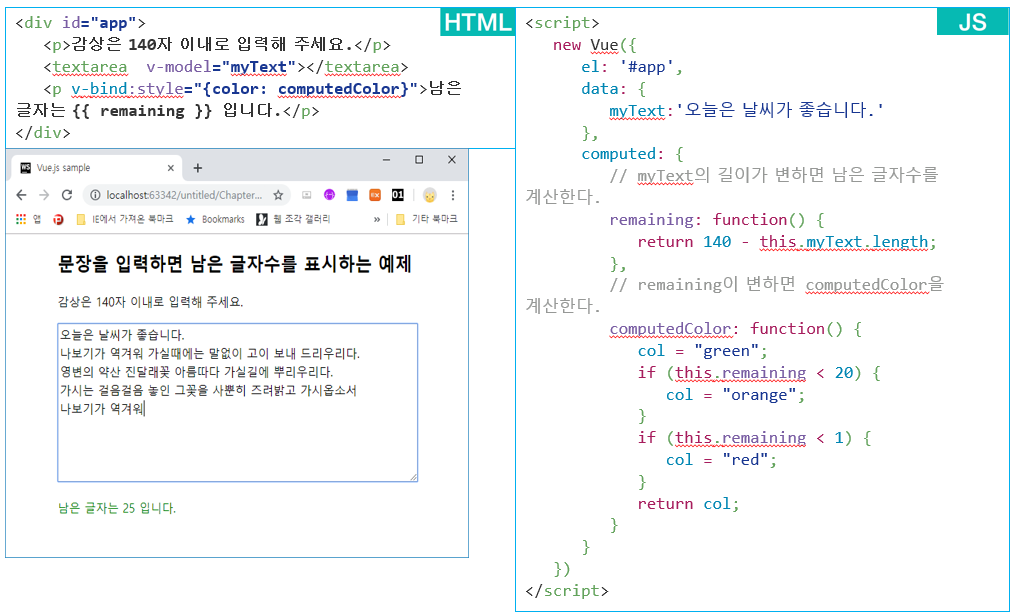1014x615 pixels.
Task: Open the '기타 북마크' folder
Action: click(x=426, y=220)
